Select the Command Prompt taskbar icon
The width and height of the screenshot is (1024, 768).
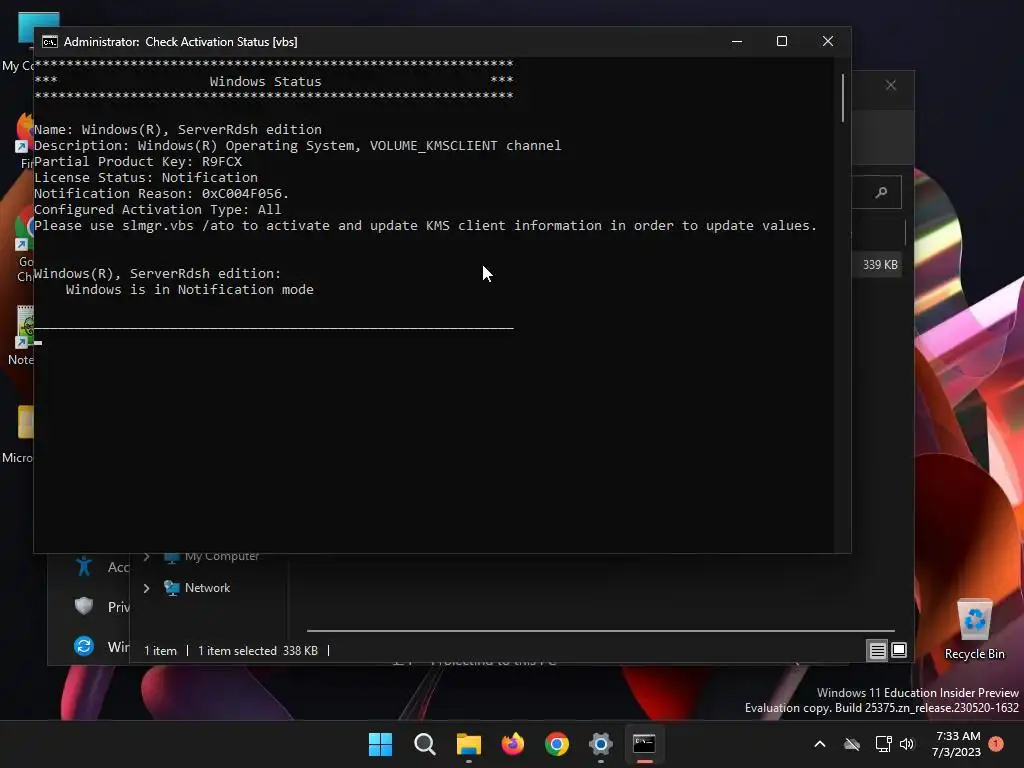tap(644, 744)
